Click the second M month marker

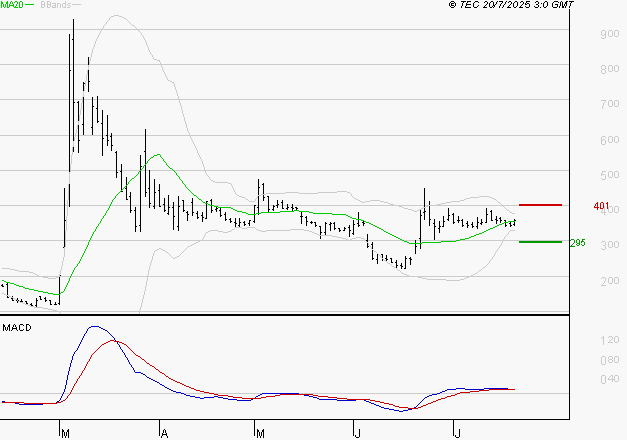click(x=260, y=433)
